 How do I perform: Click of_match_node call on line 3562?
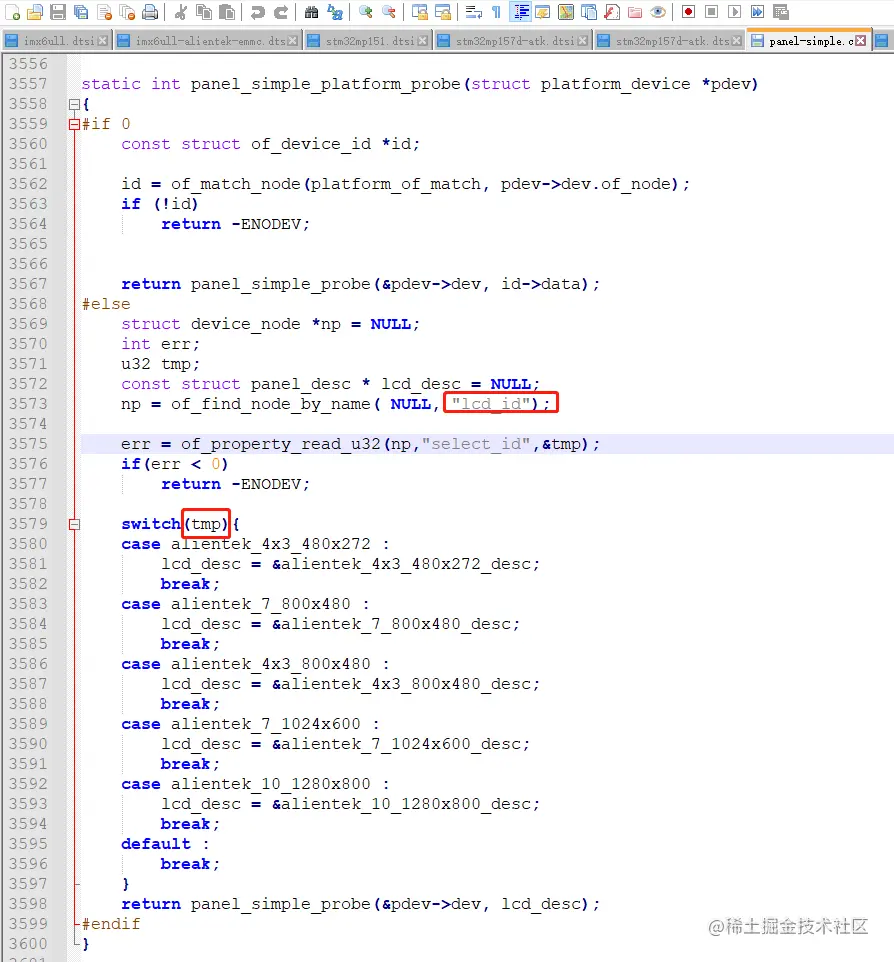coord(236,184)
